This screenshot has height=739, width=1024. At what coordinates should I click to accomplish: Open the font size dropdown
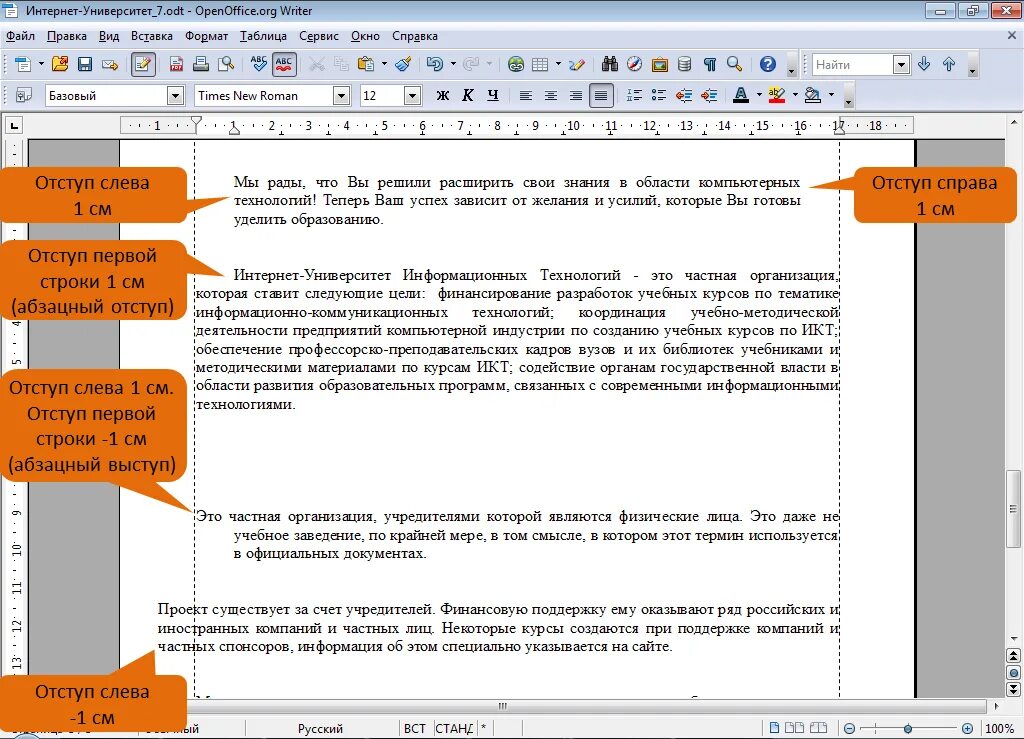click(412, 96)
